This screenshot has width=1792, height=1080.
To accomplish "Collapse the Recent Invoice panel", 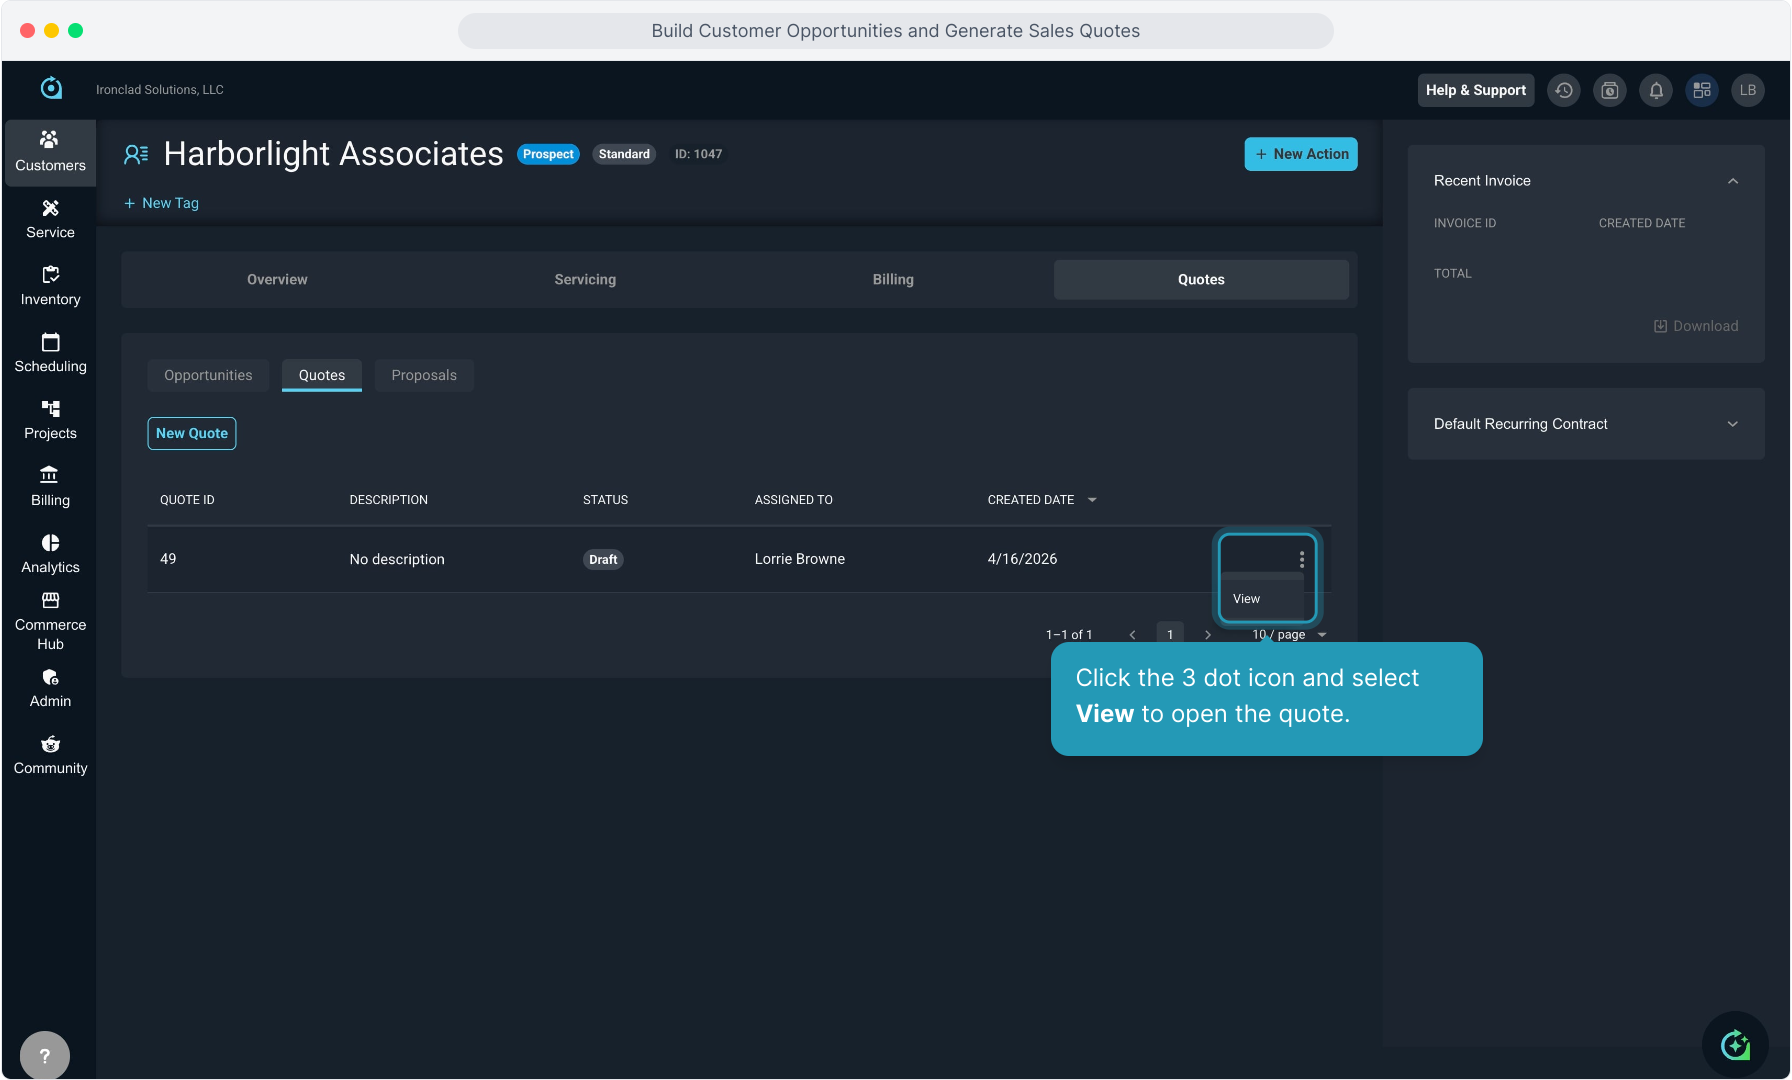I will coord(1733,181).
